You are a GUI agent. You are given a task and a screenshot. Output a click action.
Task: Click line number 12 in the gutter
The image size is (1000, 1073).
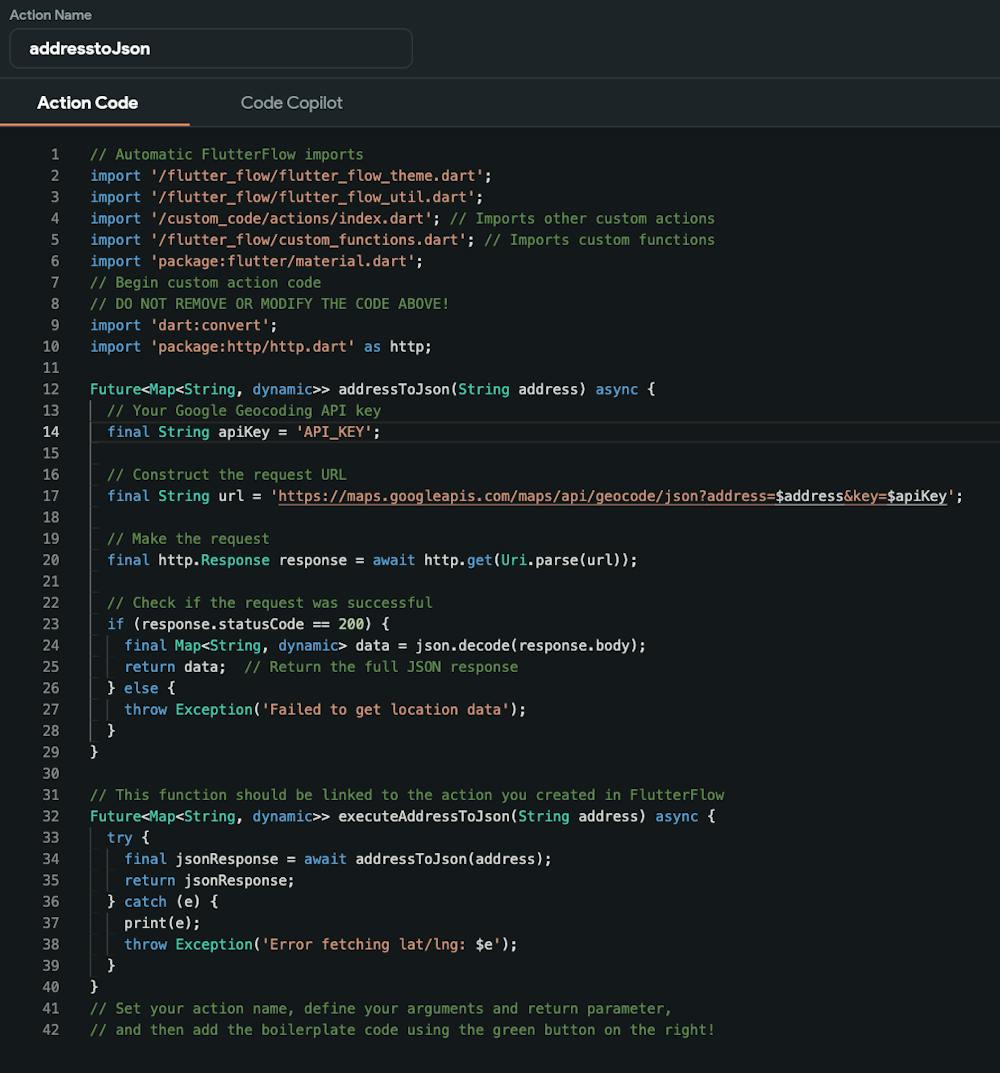(x=50, y=389)
